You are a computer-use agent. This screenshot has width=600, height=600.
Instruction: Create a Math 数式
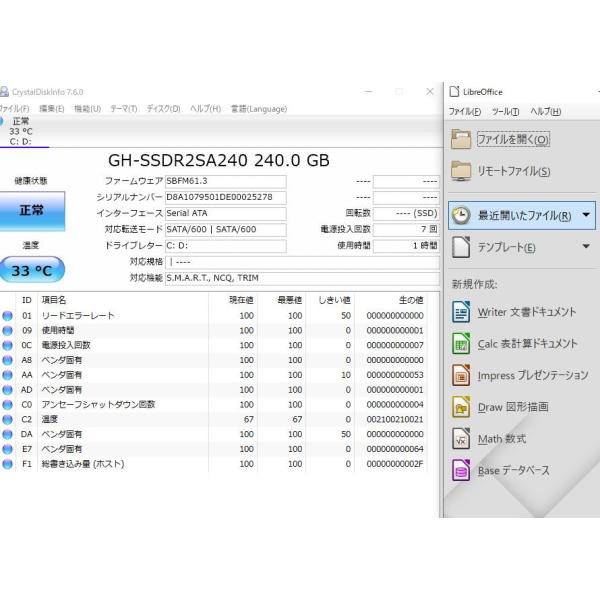point(502,439)
